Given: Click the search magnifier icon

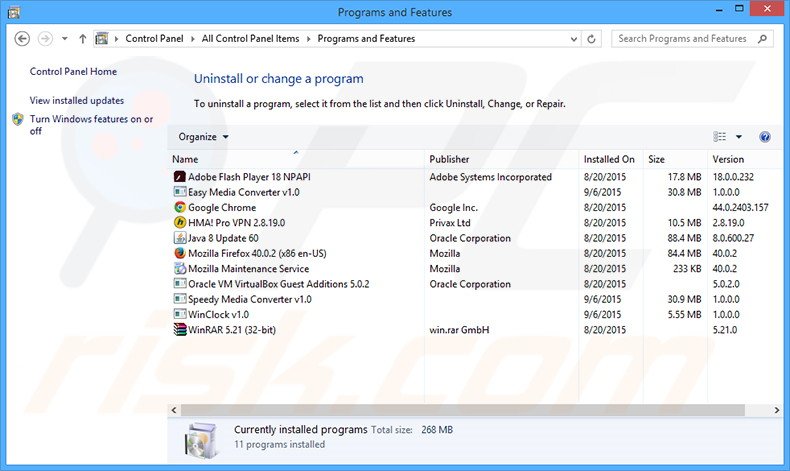Looking at the screenshot, I should click(762, 39).
